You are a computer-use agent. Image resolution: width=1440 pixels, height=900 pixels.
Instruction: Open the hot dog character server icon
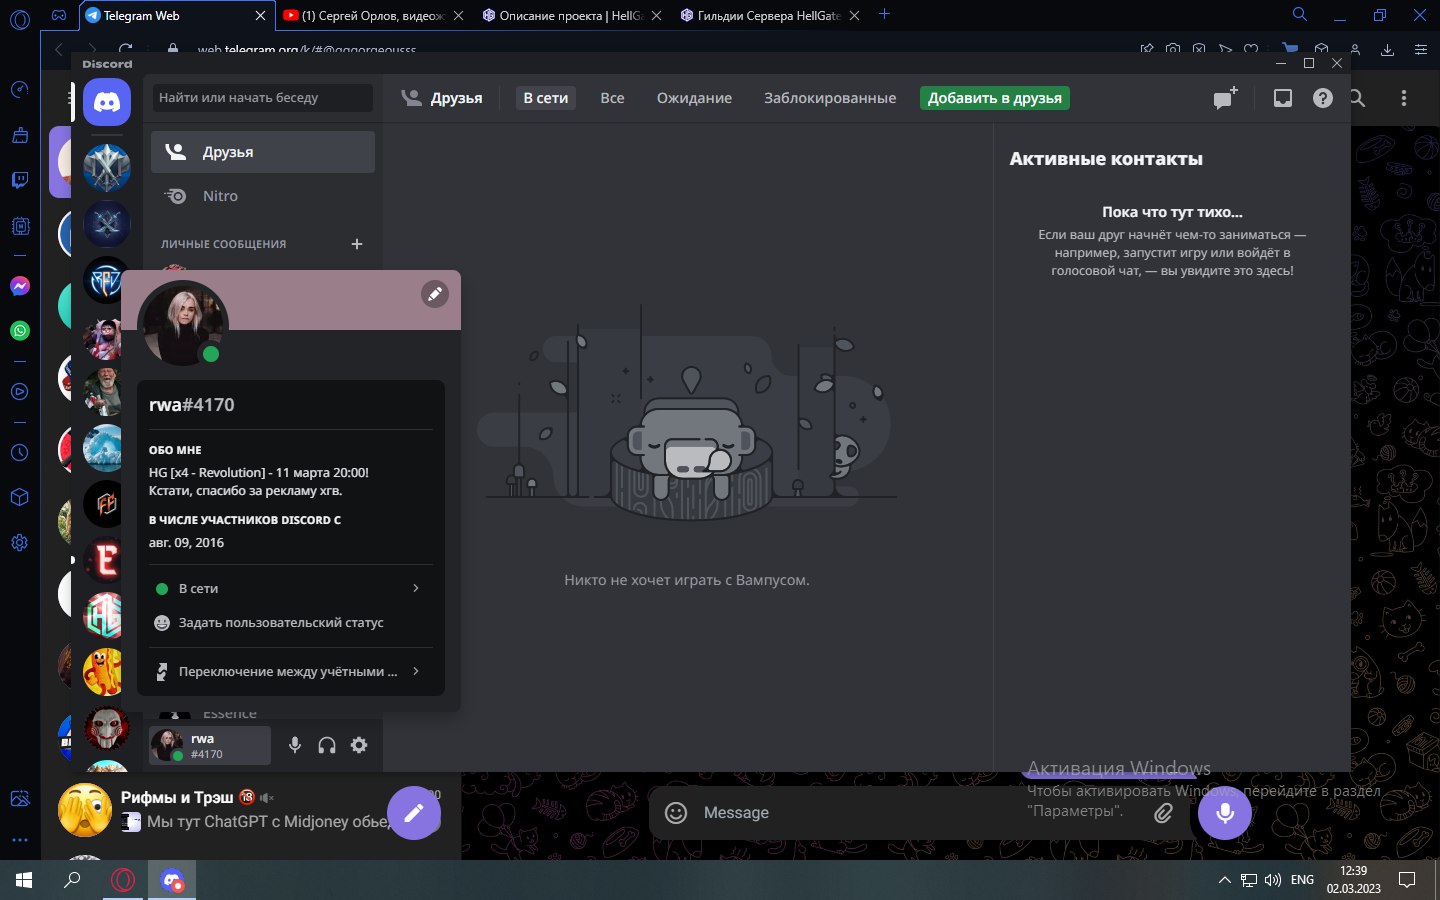[104, 672]
